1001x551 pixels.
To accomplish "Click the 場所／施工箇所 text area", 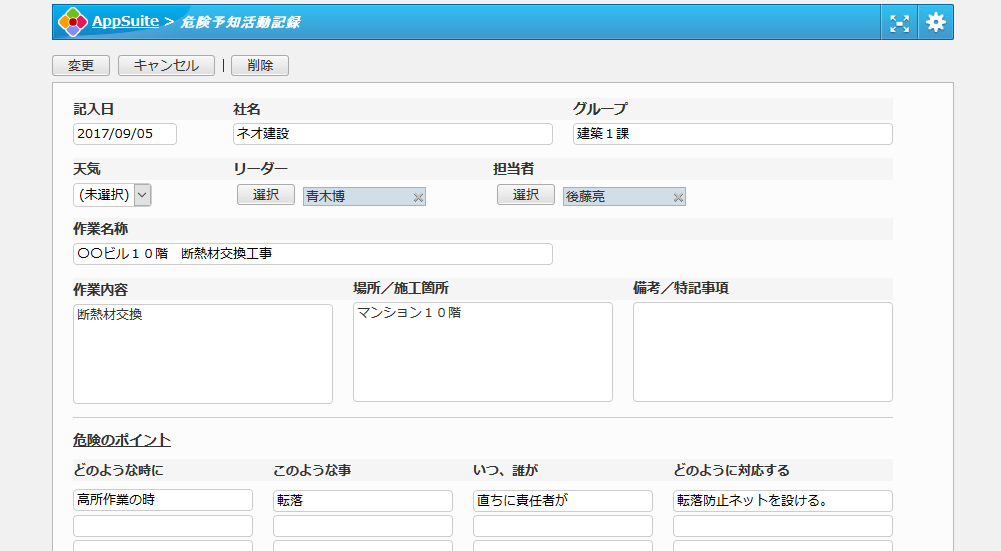I will (482, 354).
